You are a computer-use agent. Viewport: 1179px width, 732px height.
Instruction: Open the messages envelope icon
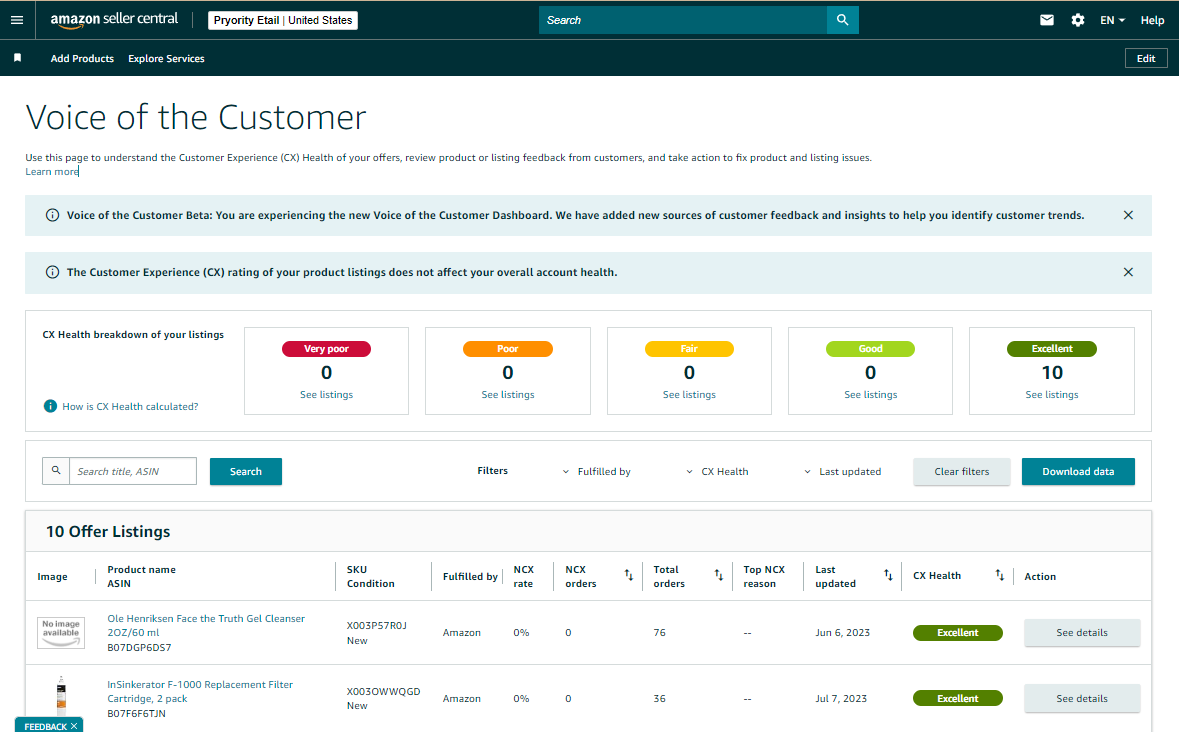click(1046, 20)
